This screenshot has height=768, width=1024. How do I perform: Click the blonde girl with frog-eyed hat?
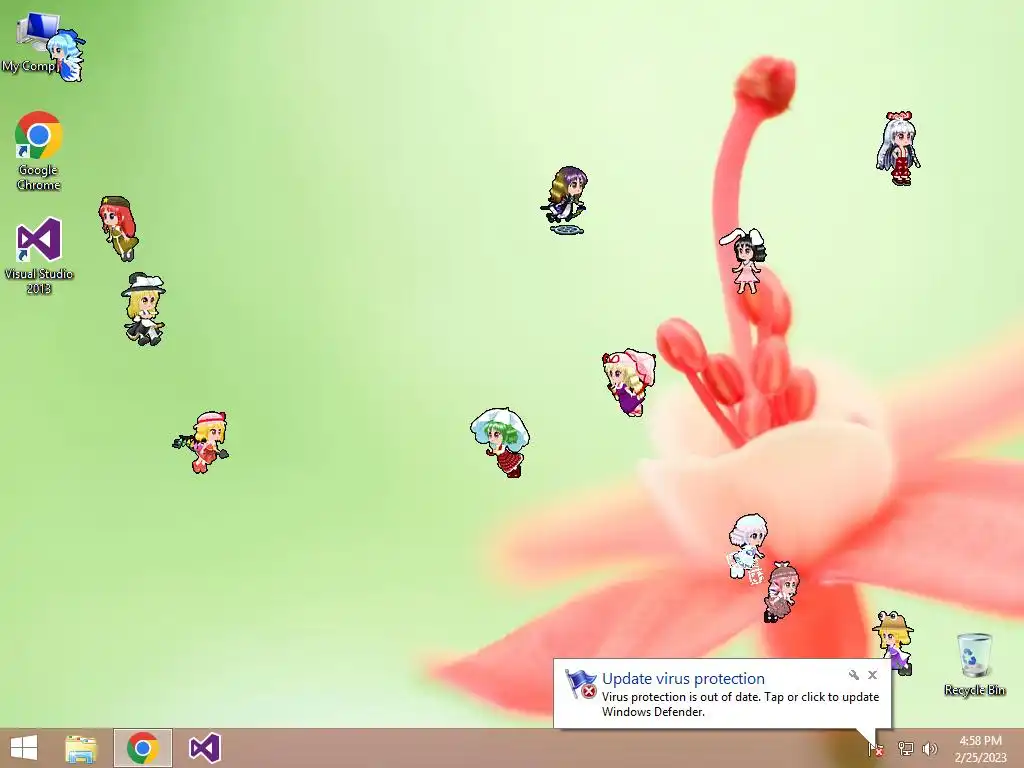pos(894,642)
